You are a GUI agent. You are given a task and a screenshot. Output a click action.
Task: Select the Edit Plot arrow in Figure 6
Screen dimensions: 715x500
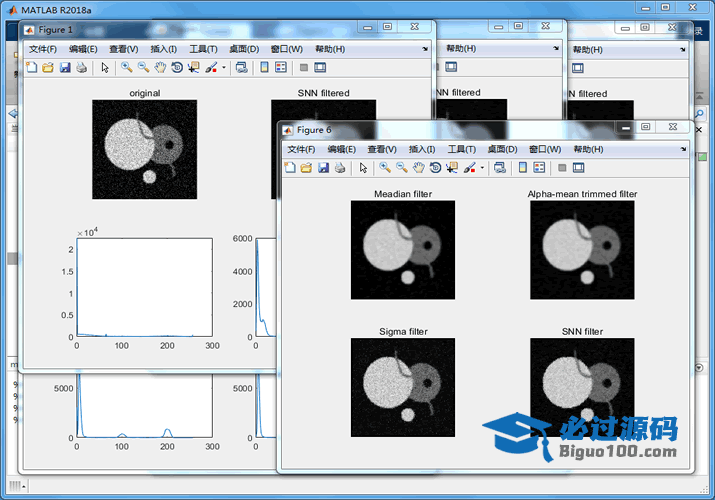pyautogui.click(x=363, y=168)
